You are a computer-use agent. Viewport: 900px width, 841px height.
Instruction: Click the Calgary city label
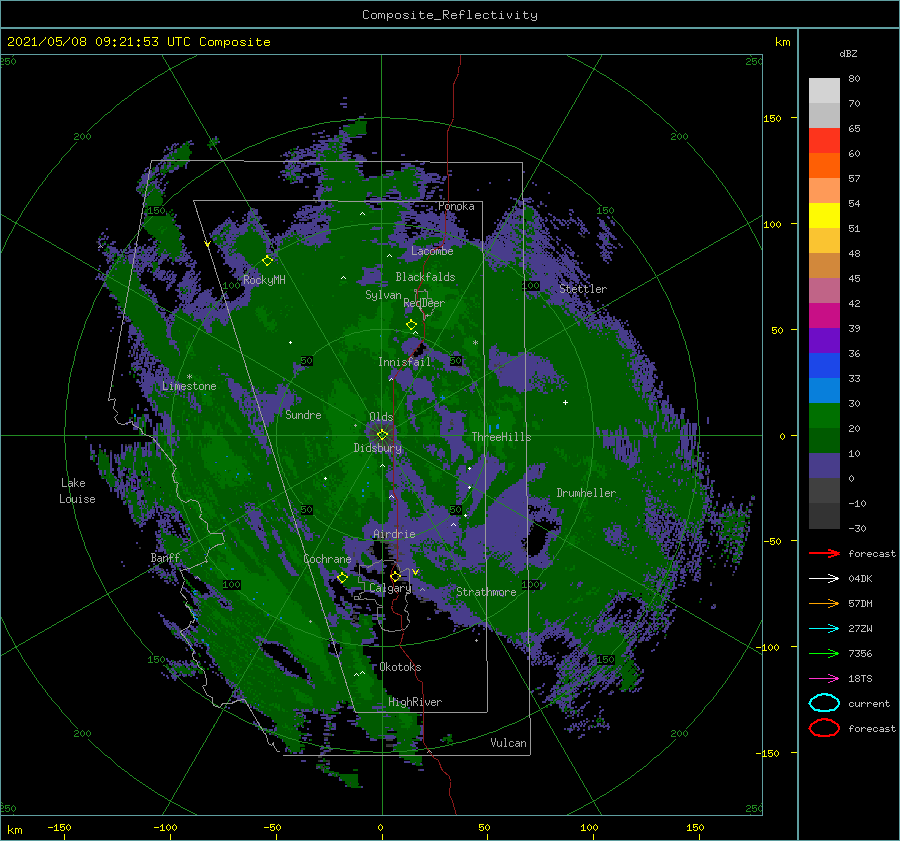pyautogui.click(x=390, y=588)
